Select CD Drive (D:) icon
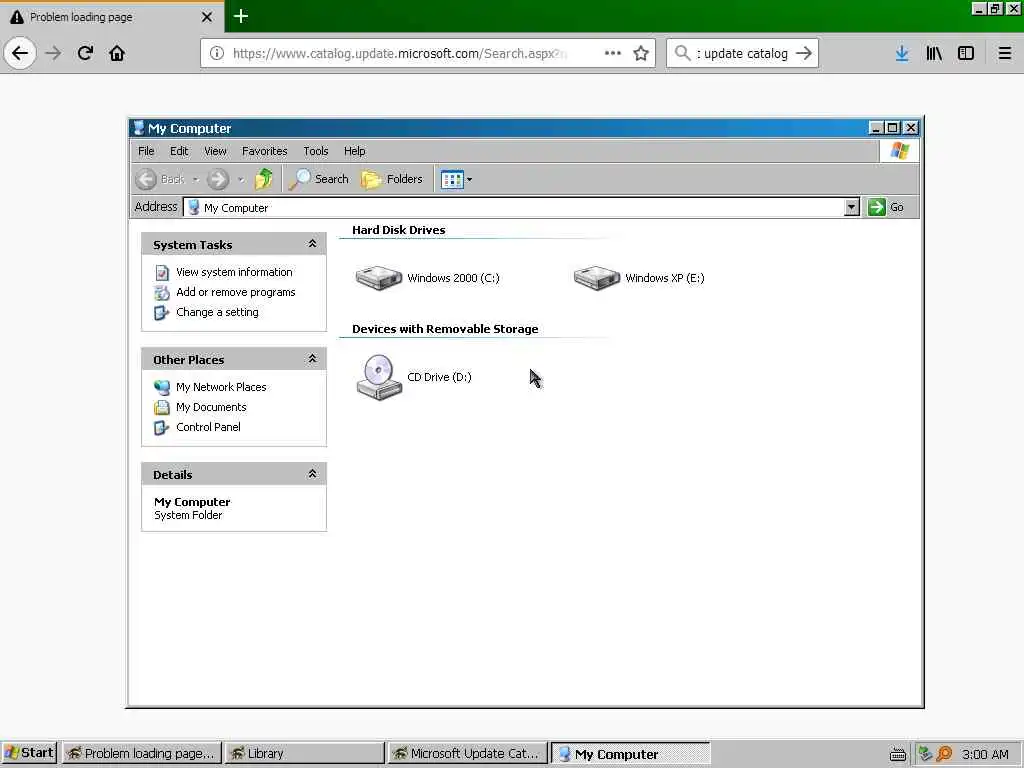The height and width of the screenshot is (768, 1024). [x=379, y=377]
